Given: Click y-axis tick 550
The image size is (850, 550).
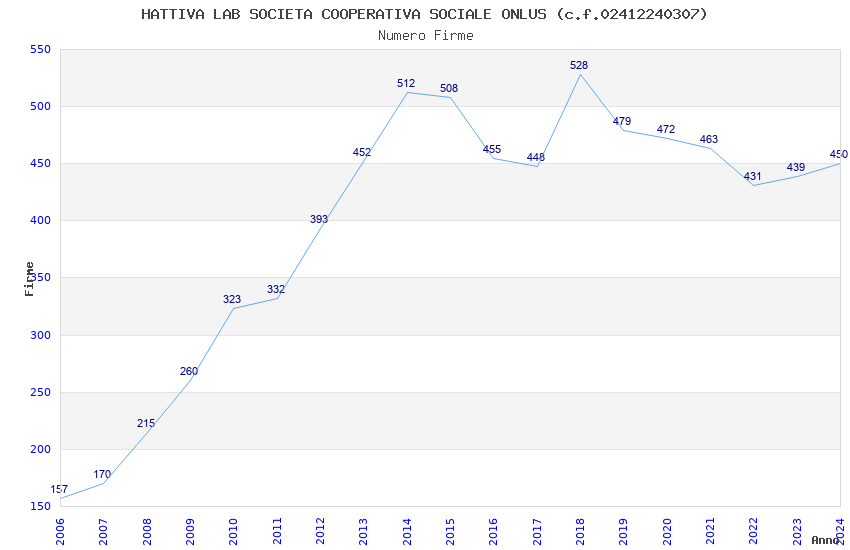Looking at the screenshot, I should point(40,49).
